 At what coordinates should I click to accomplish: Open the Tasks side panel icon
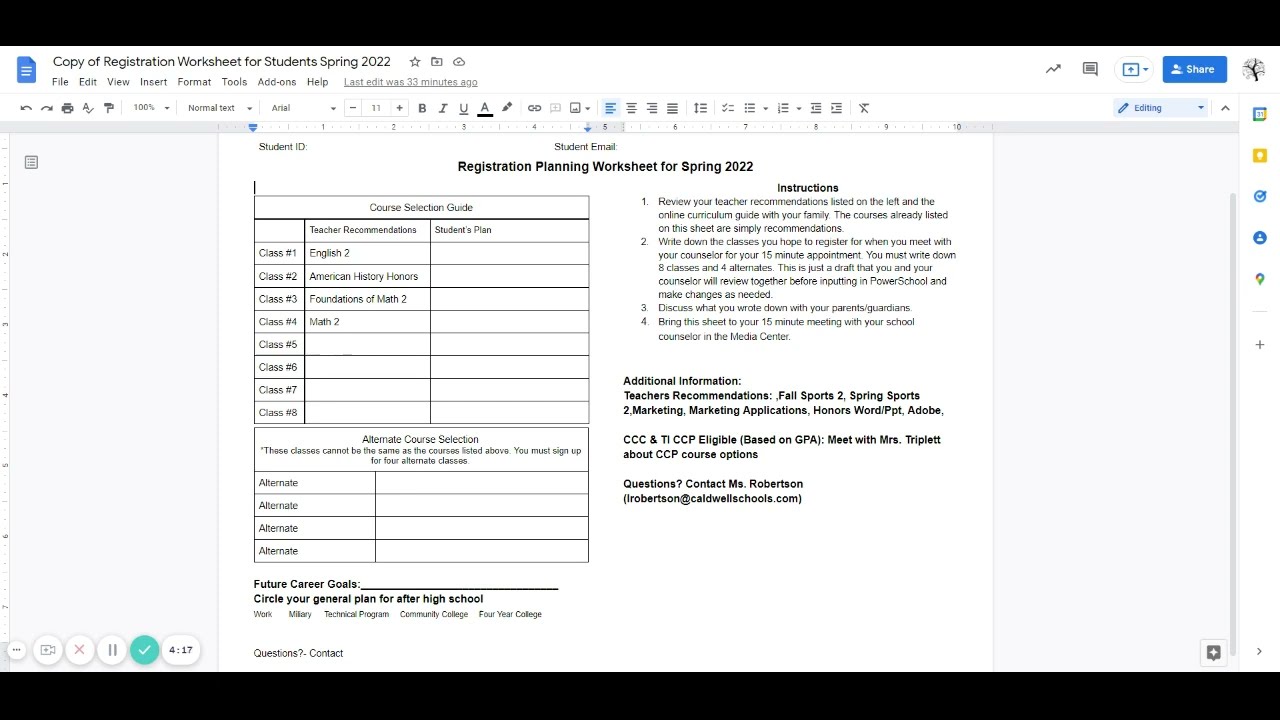coord(1260,196)
